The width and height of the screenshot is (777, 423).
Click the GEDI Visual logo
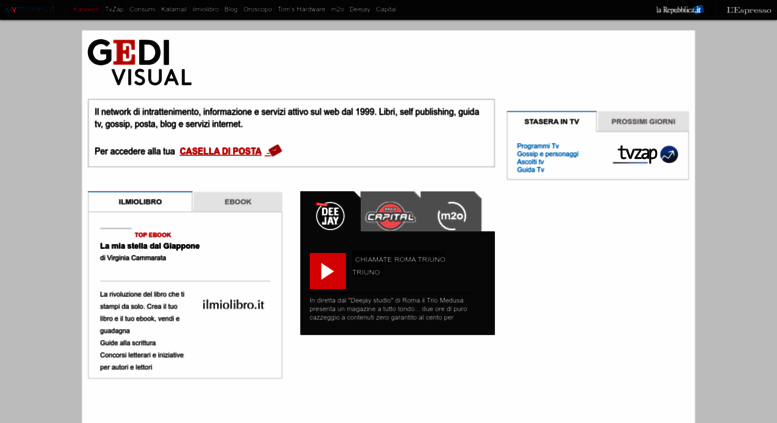(139, 62)
